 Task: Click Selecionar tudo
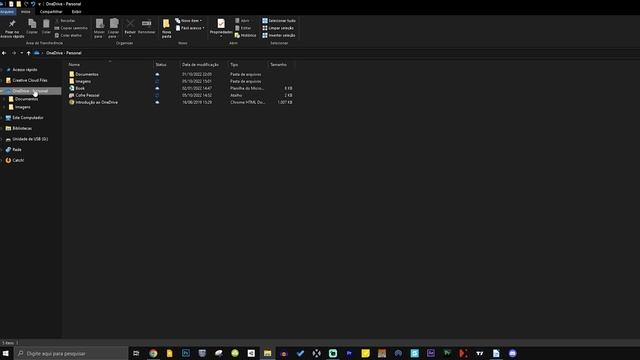click(x=279, y=20)
